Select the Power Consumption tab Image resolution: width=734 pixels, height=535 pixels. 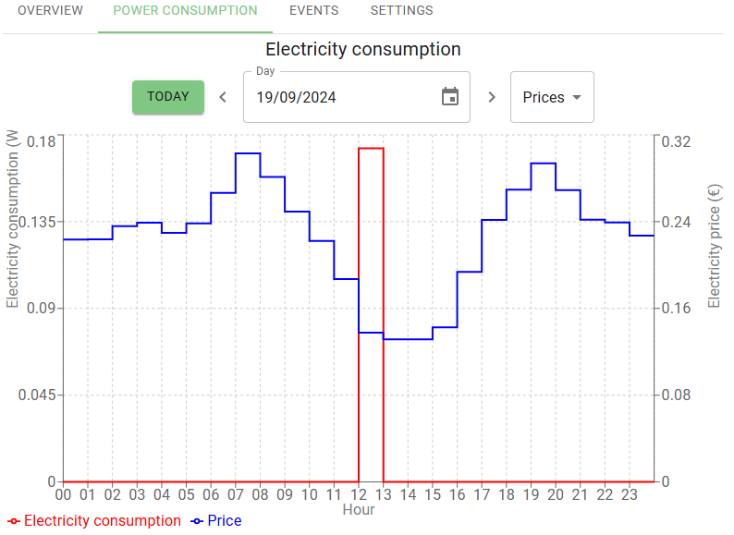(x=185, y=11)
